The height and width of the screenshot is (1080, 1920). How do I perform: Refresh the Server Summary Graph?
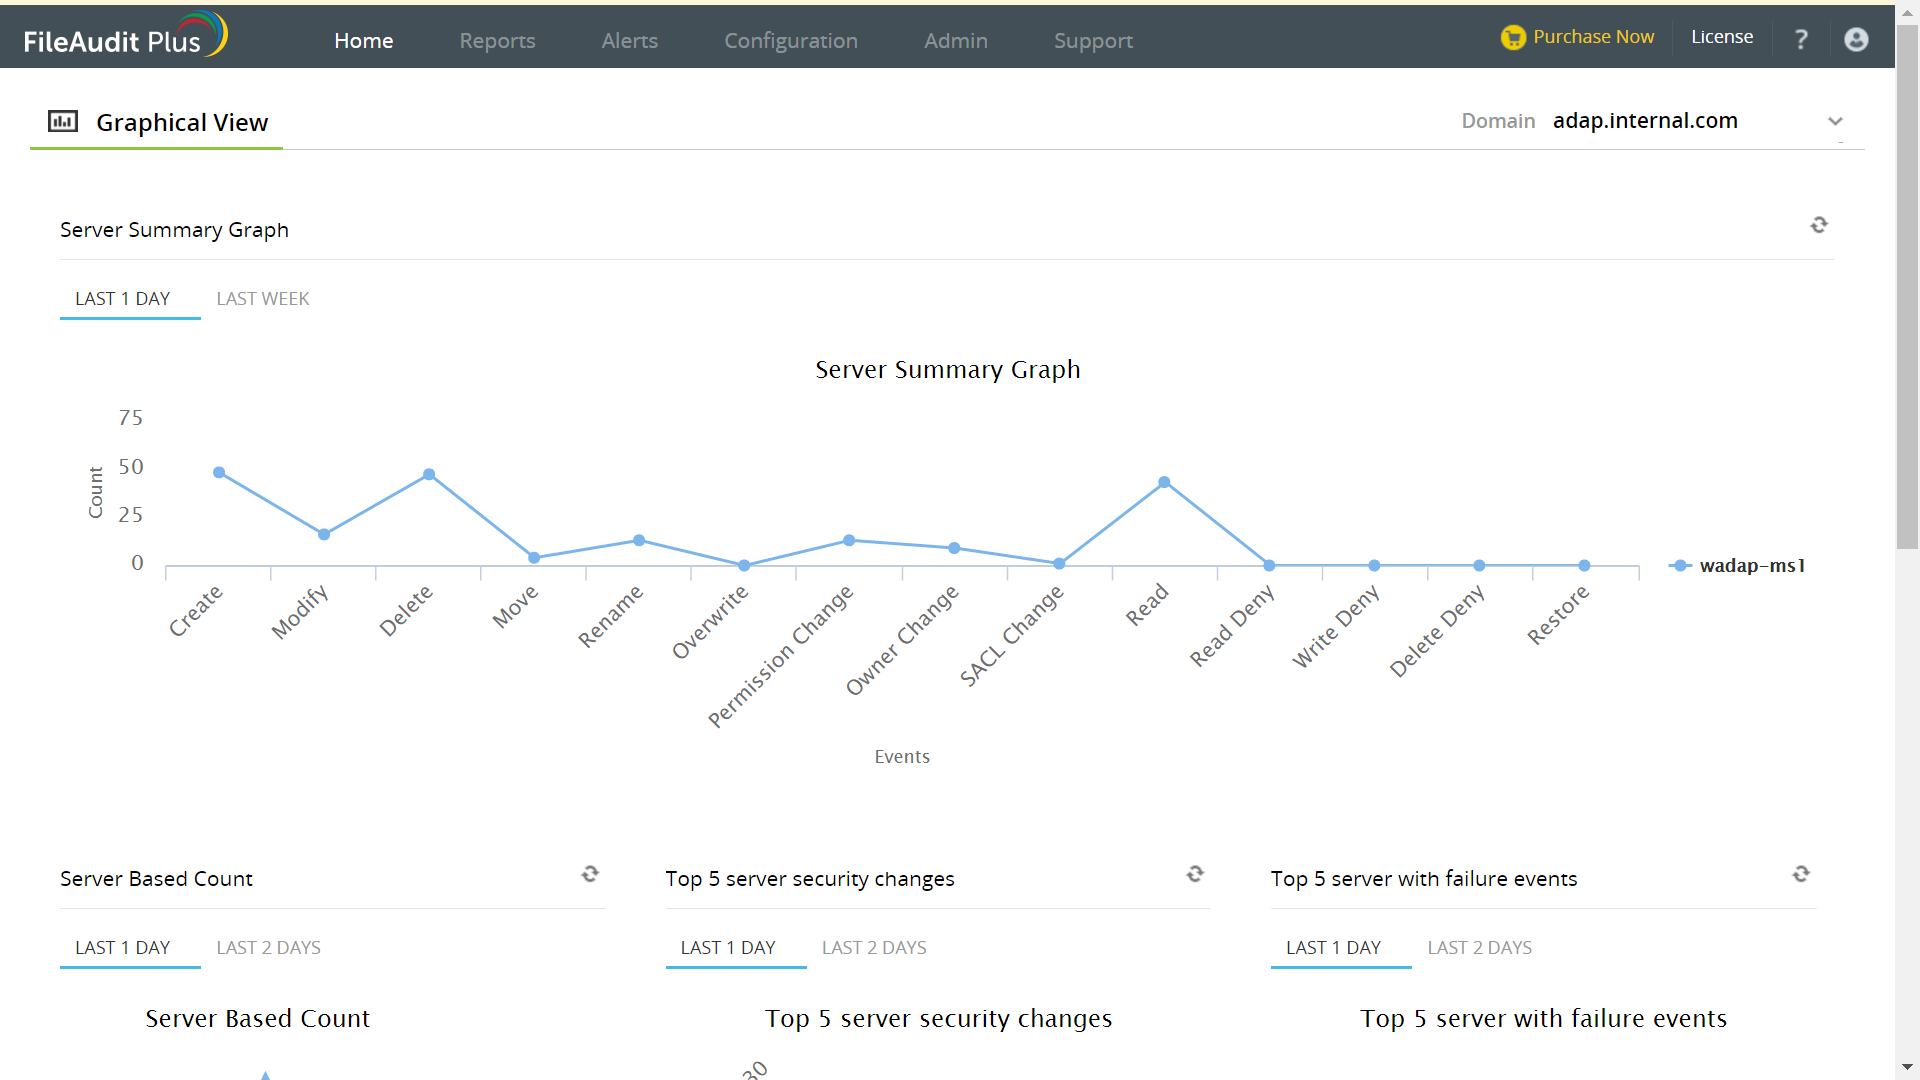(1819, 225)
